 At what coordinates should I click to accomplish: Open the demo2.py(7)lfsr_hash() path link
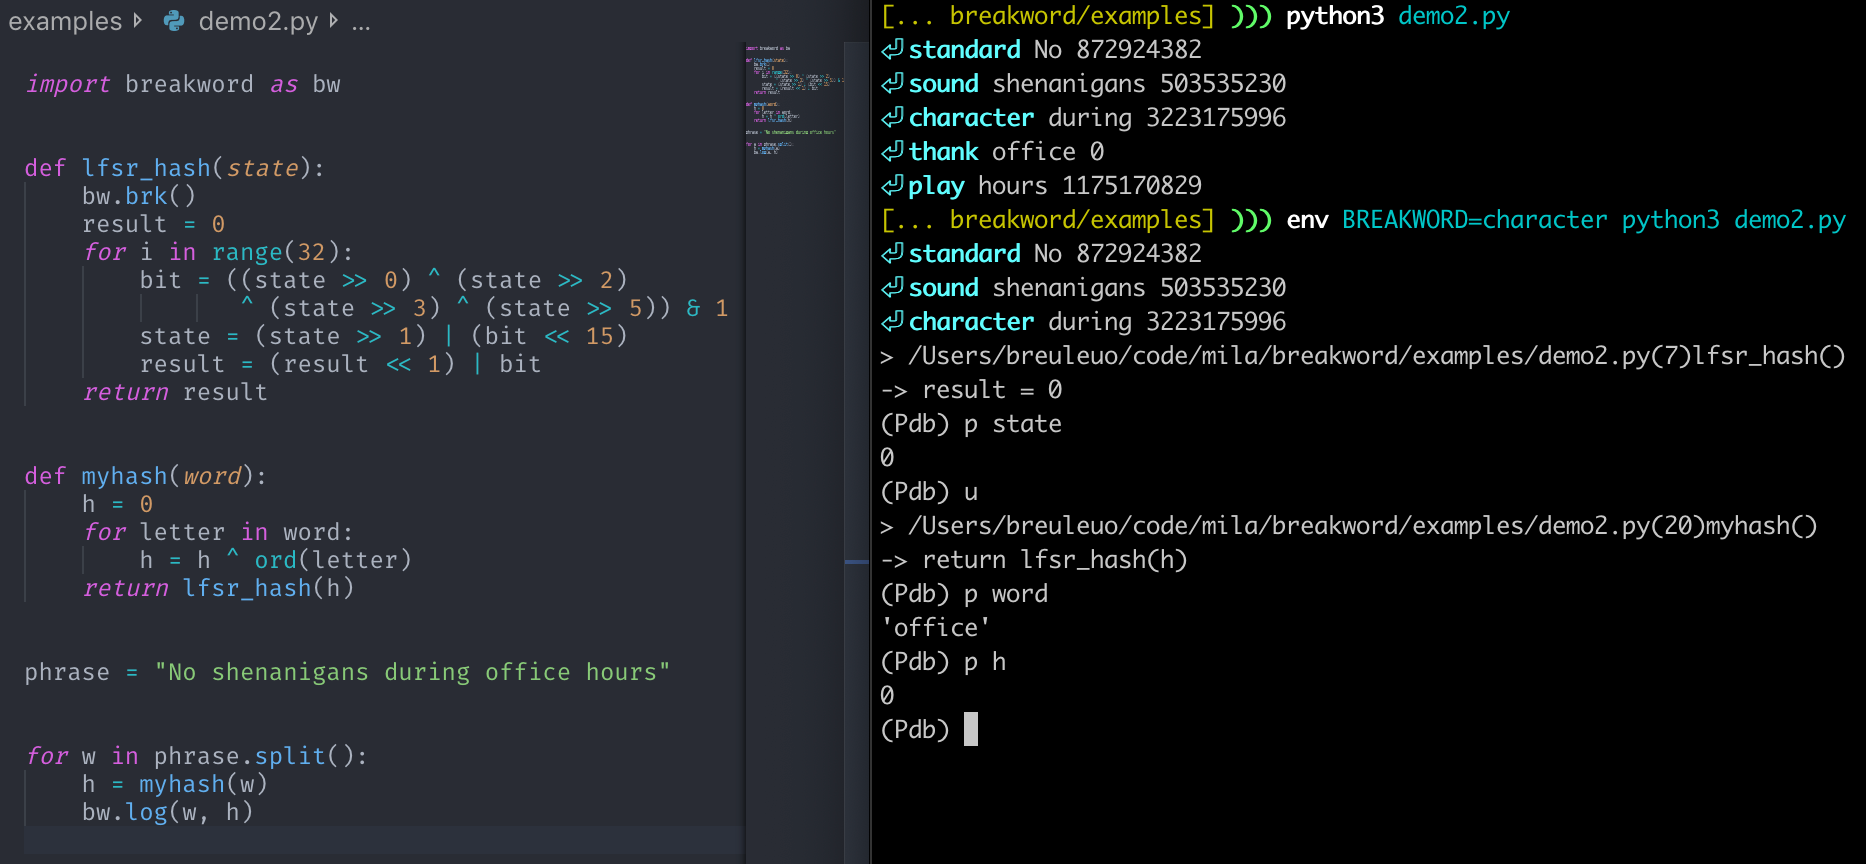tap(1375, 356)
